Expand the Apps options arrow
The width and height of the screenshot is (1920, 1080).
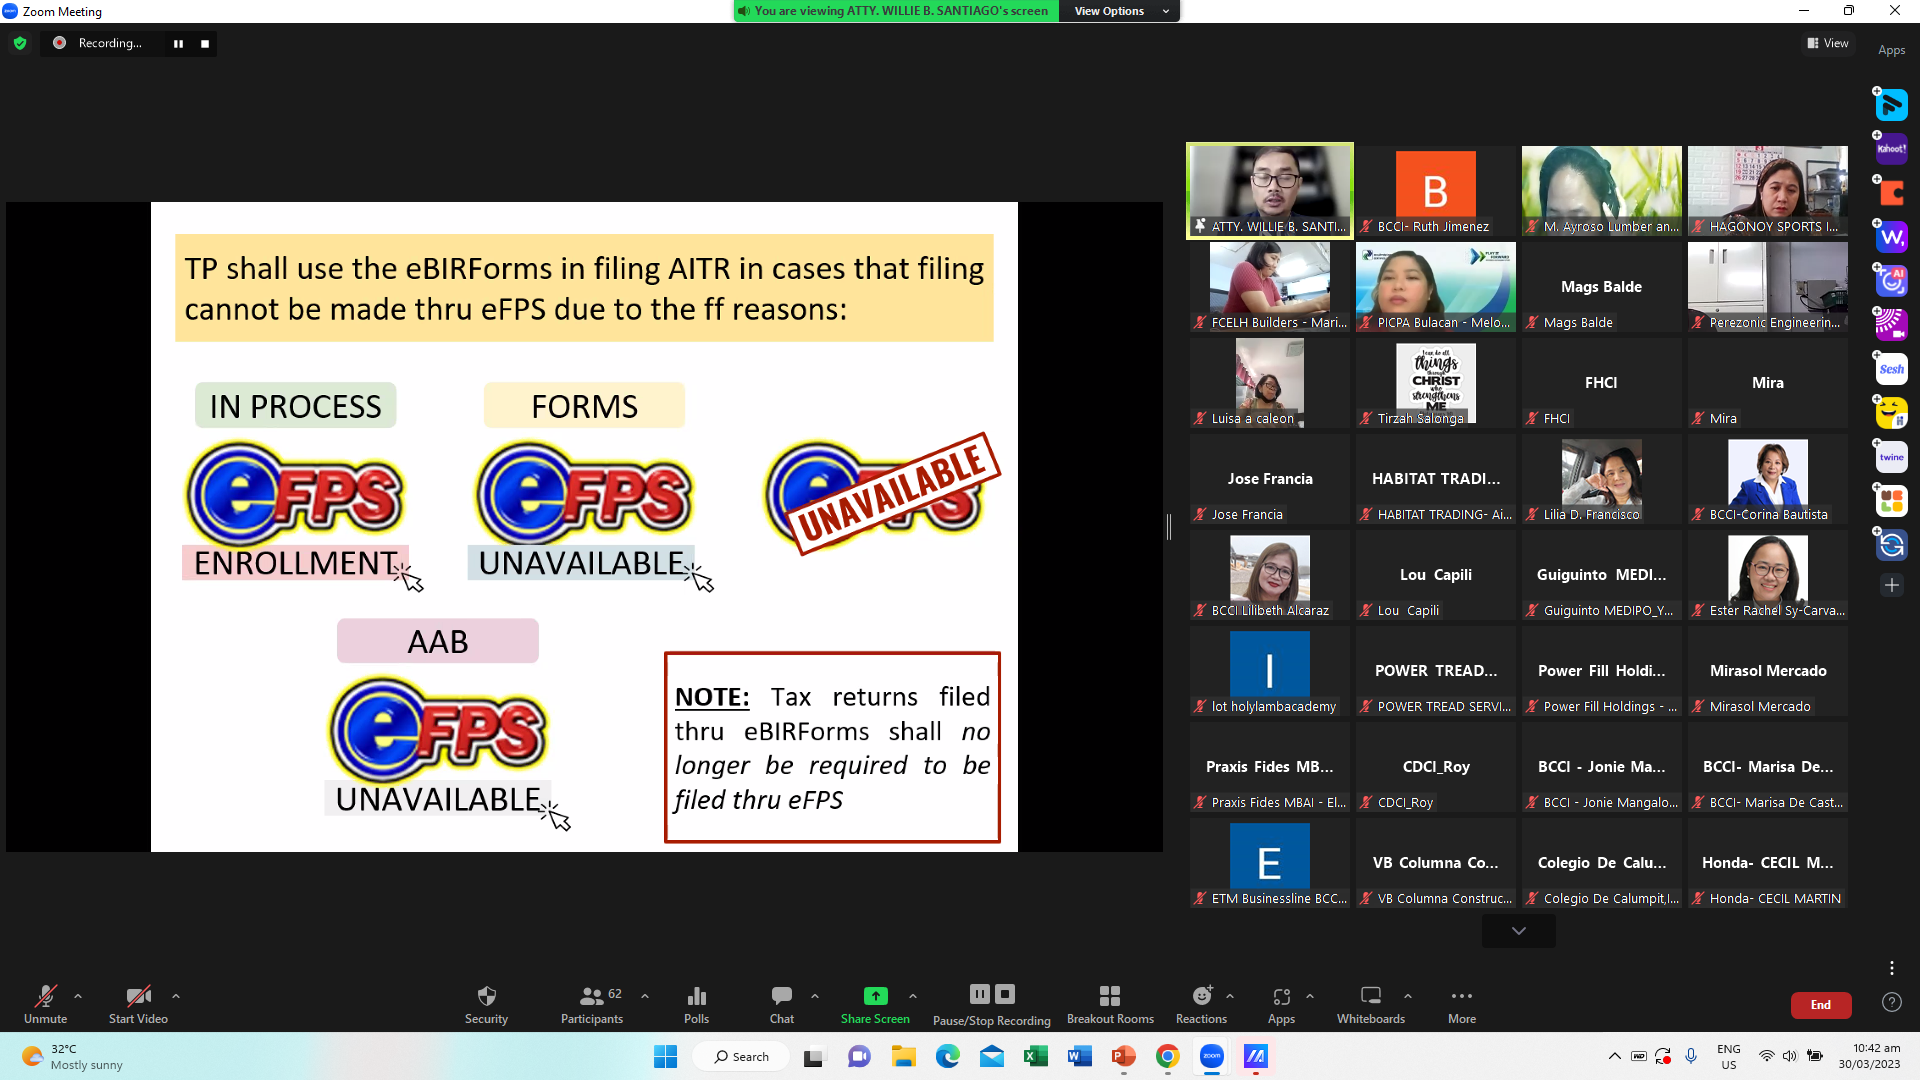[1310, 996]
